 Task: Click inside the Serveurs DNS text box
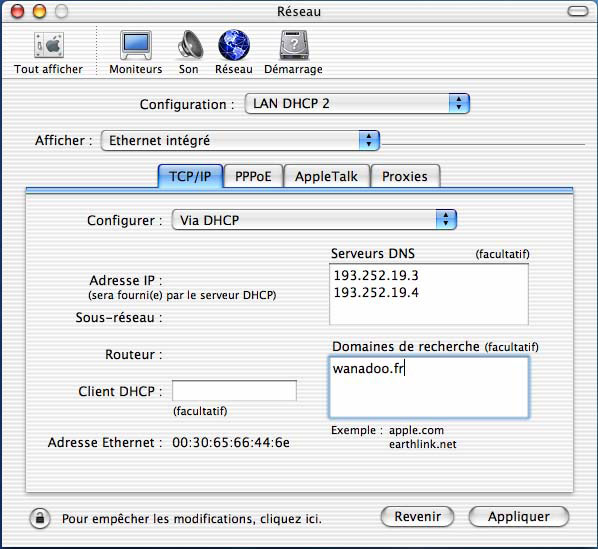[x=429, y=294]
